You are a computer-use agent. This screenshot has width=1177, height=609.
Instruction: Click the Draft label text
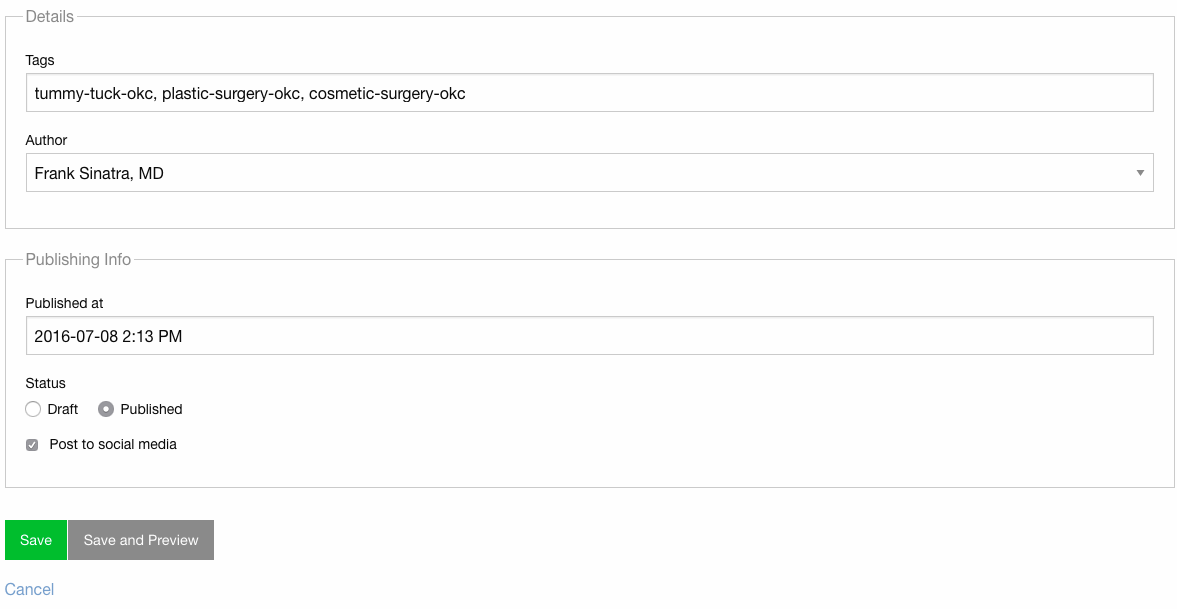click(x=63, y=409)
